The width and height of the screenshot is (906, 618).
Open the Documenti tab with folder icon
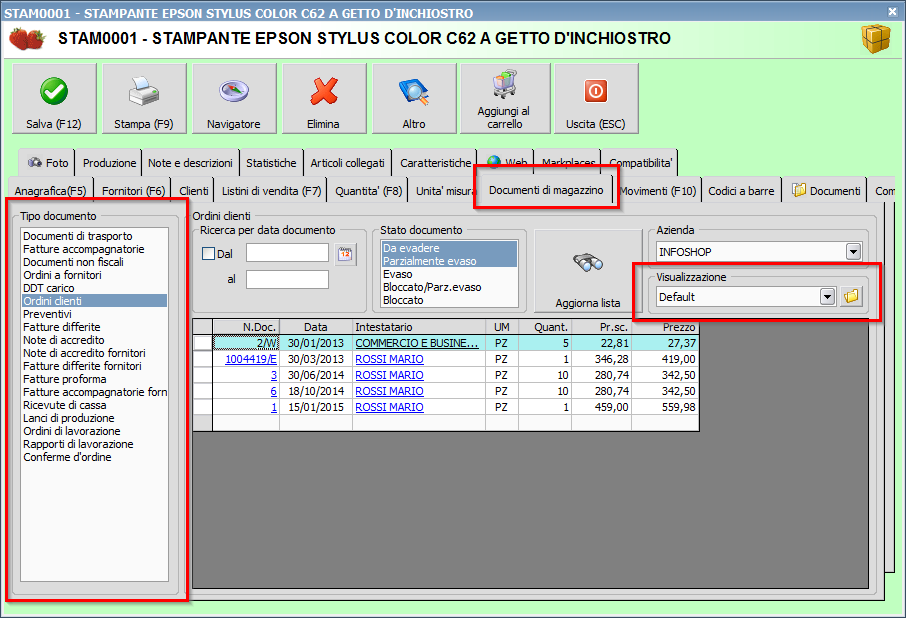click(x=826, y=191)
